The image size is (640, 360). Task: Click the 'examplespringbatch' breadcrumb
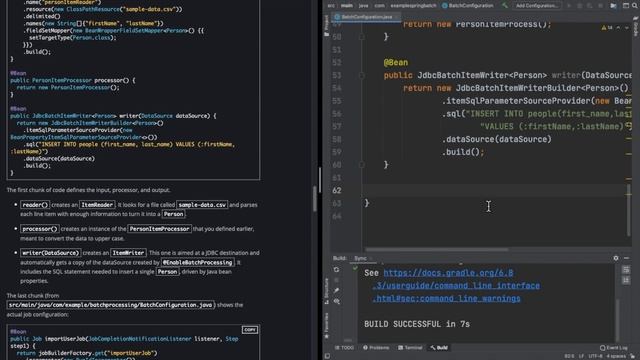[413, 6]
